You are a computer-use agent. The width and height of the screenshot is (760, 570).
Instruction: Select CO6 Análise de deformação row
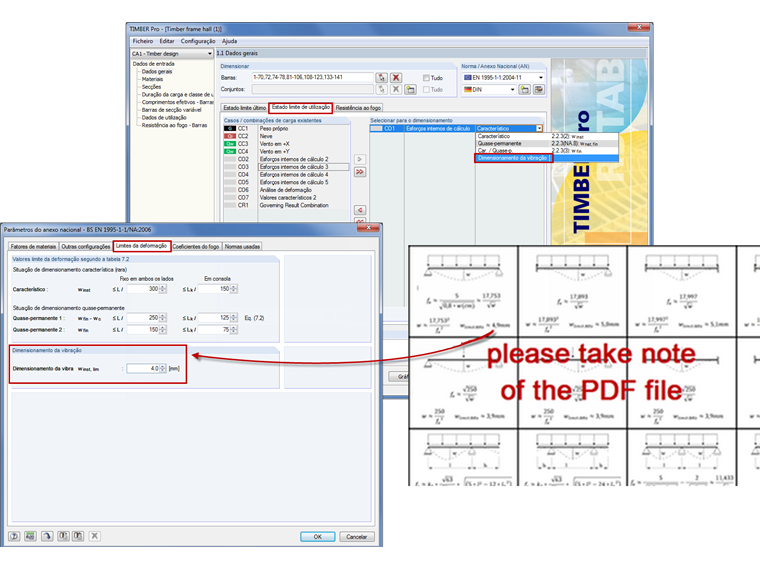(x=286, y=190)
